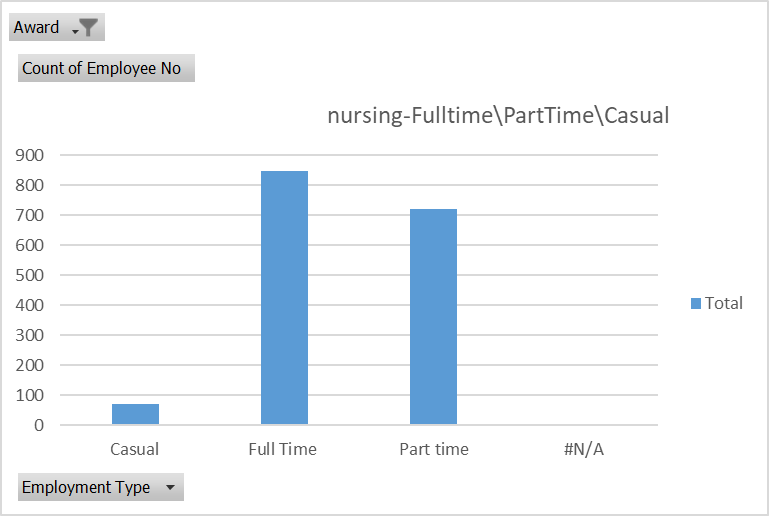Click the Total legend text
Screen dimensions: 769x516
pyautogui.click(x=724, y=303)
